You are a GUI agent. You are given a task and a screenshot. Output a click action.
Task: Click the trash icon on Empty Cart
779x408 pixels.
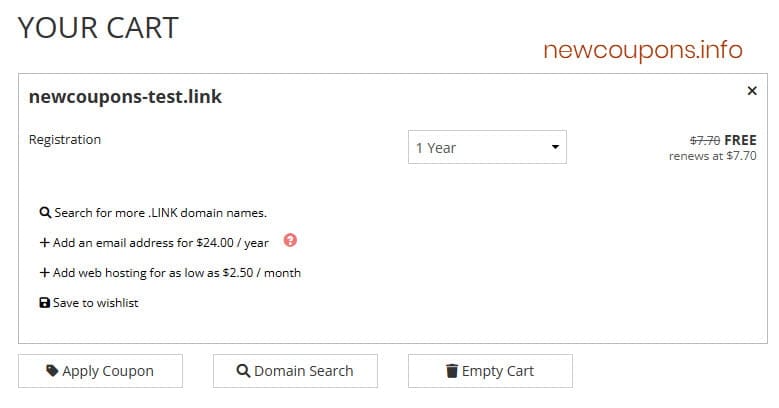point(451,371)
